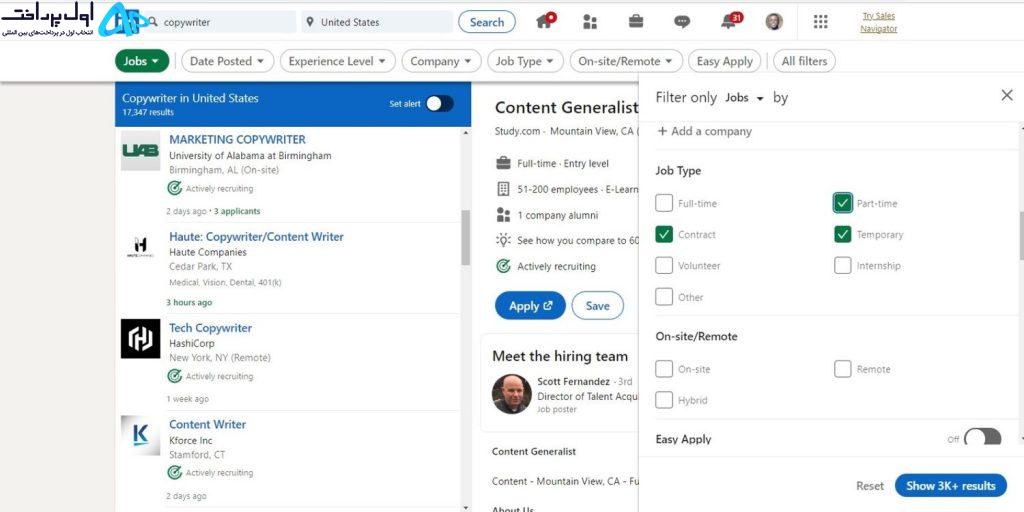The width and height of the screenshot is (1024, 512).
Task: Click UAB company logo thumbnail
Action: coord(140,151)
